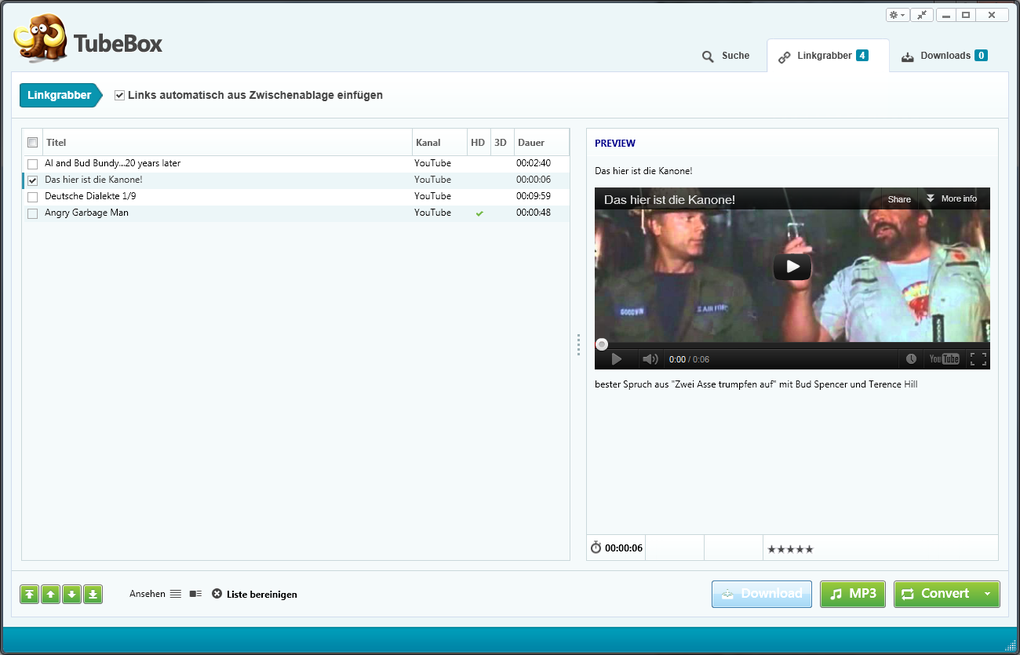
Task: Switch to the Suche tab
Action: pos(726,56)
